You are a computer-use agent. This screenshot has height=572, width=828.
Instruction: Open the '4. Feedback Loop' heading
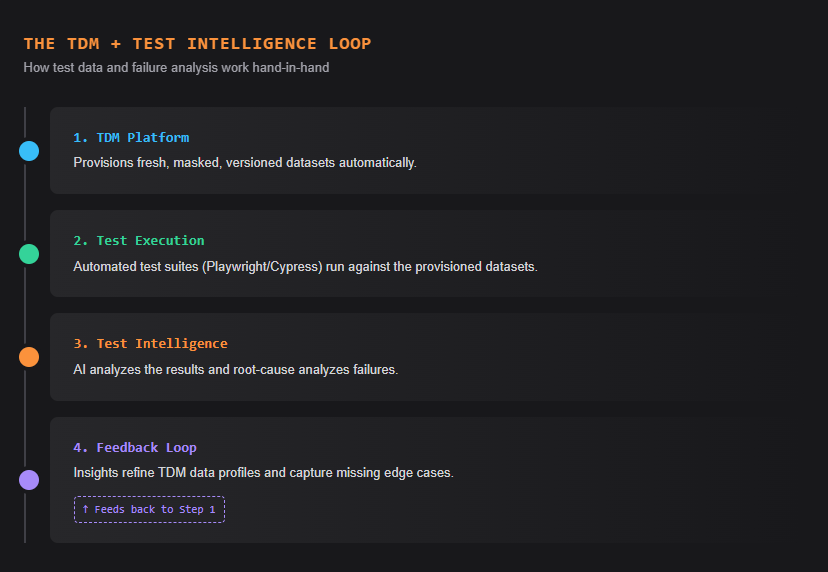coord(135,447)
